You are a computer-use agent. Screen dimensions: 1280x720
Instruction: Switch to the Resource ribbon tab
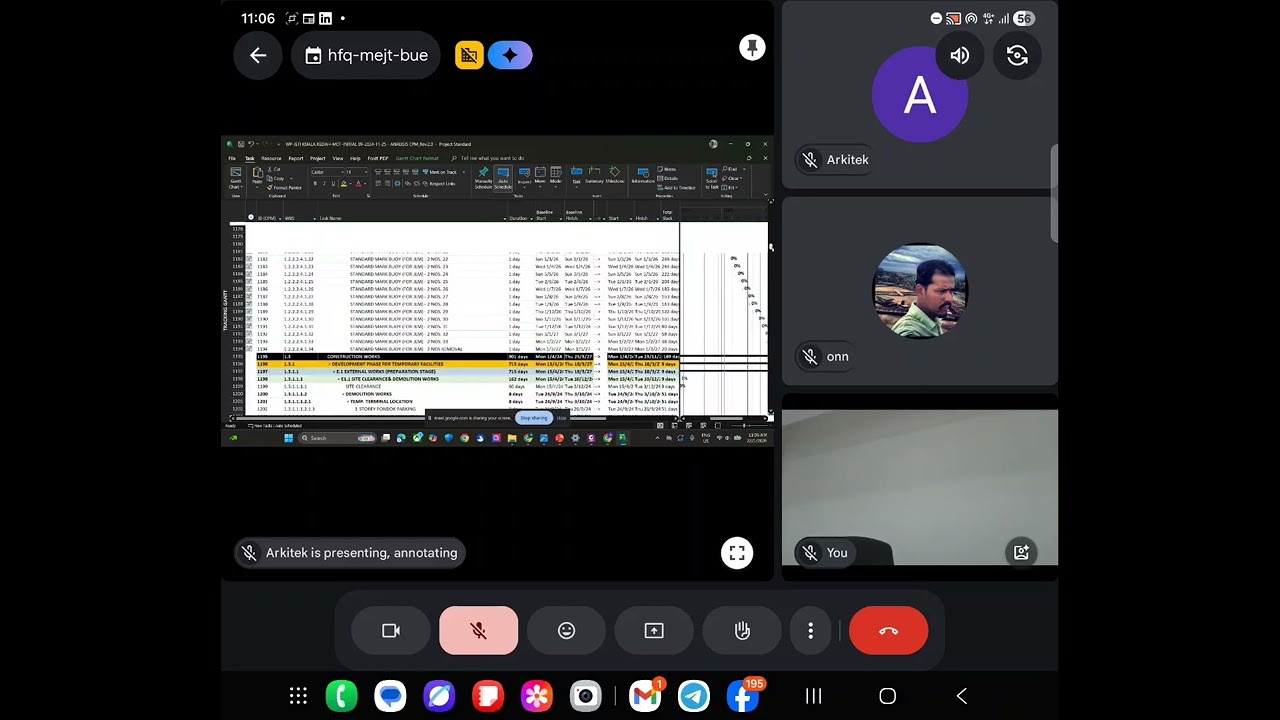pyautogui.click(x=271, y=158)
